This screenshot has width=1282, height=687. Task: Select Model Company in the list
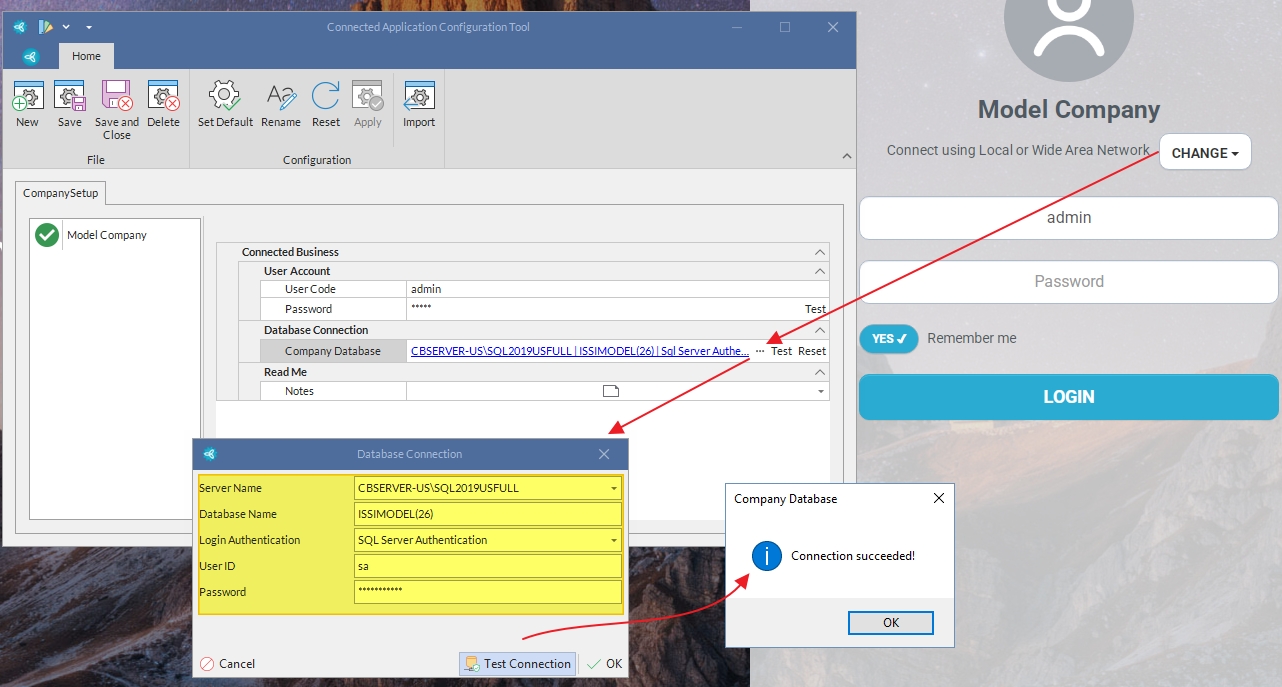click(106, 235)
